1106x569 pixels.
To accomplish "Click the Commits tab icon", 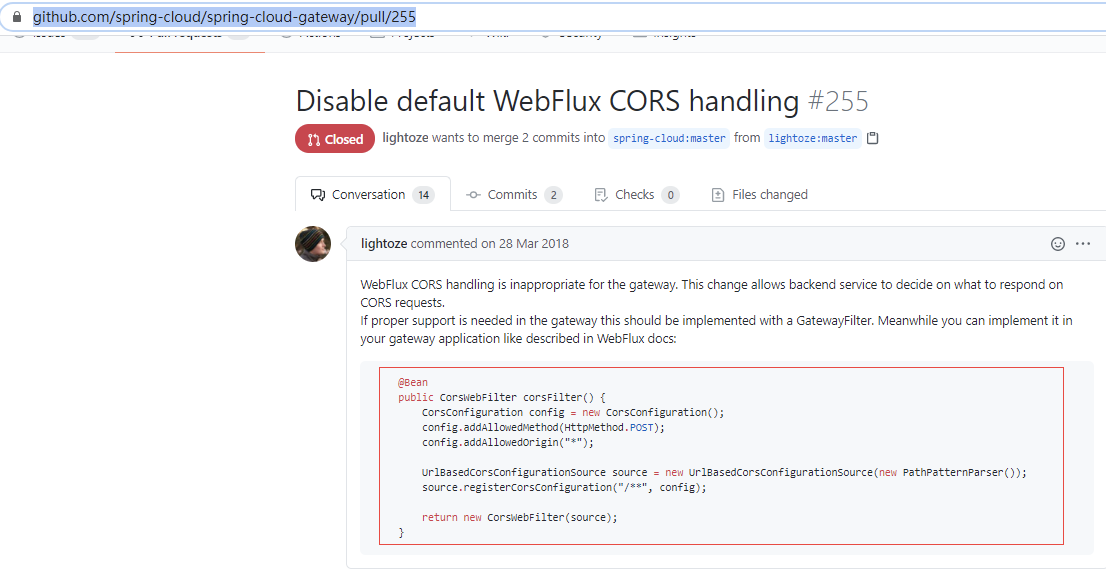I will [x=473, y=195].
